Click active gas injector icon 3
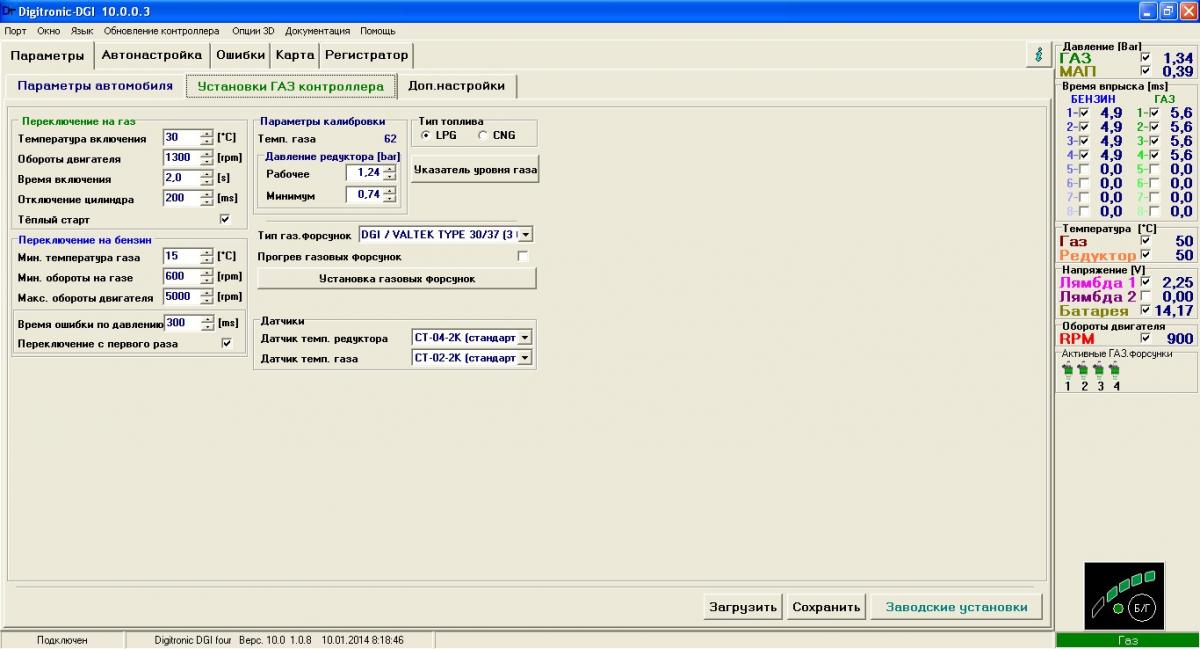The height and width of the screenshot is (649, 1200). tap(1099, 370)
